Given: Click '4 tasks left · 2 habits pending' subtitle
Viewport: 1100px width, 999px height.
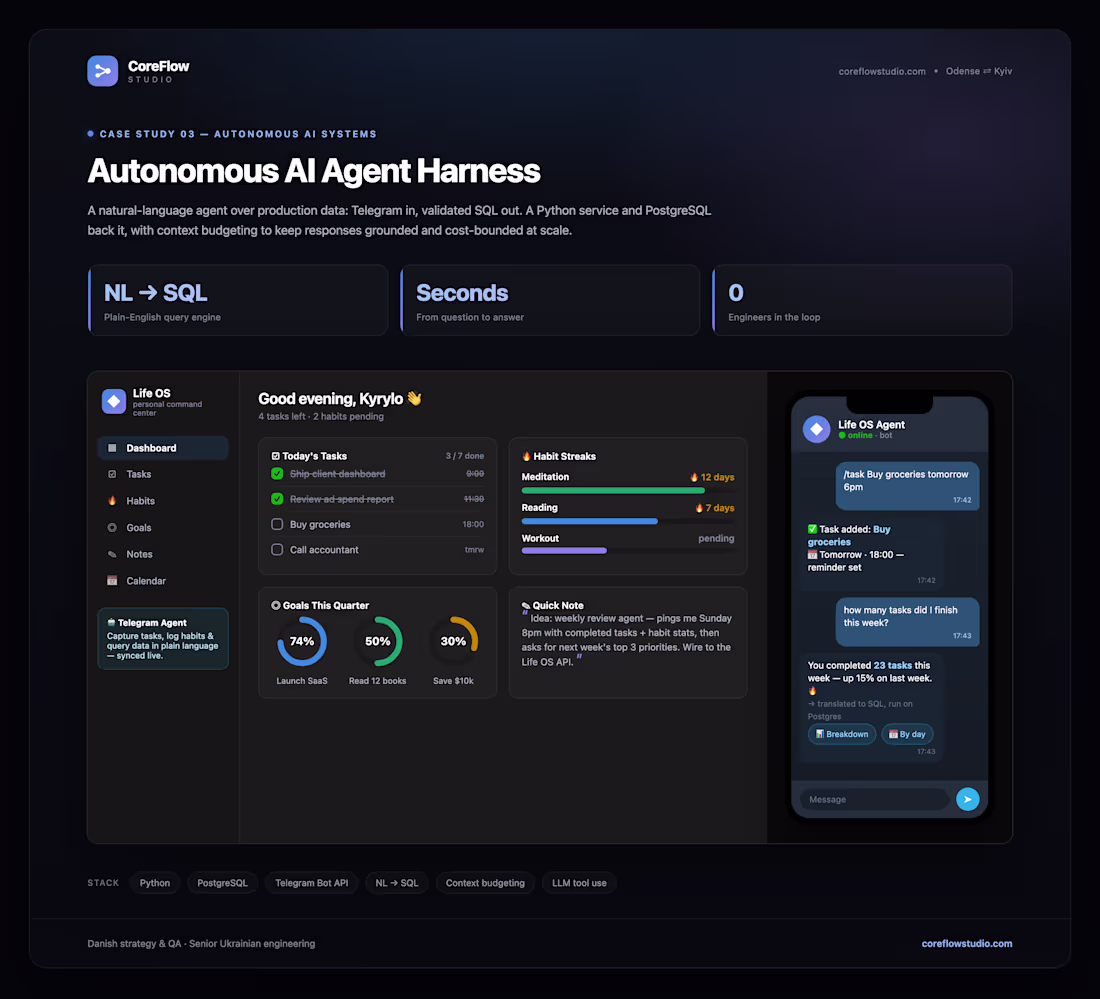Looking at the screenshot, I should point(321,416).
